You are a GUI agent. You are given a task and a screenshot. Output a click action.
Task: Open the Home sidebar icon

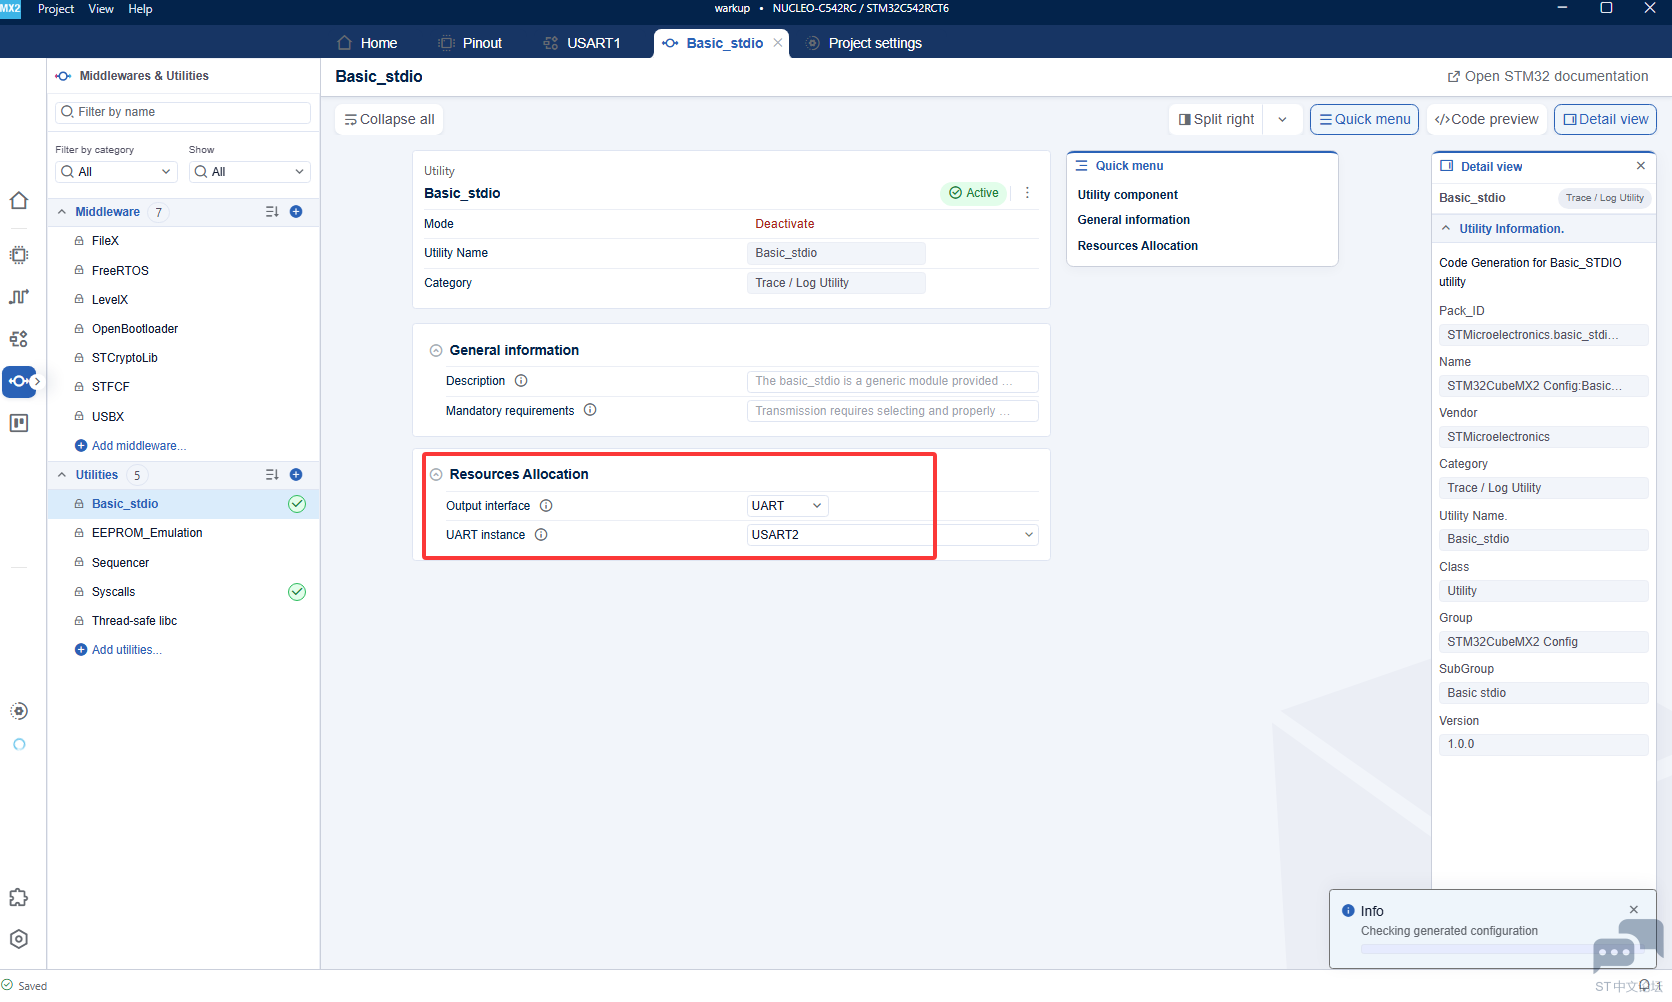click(19, 201)
